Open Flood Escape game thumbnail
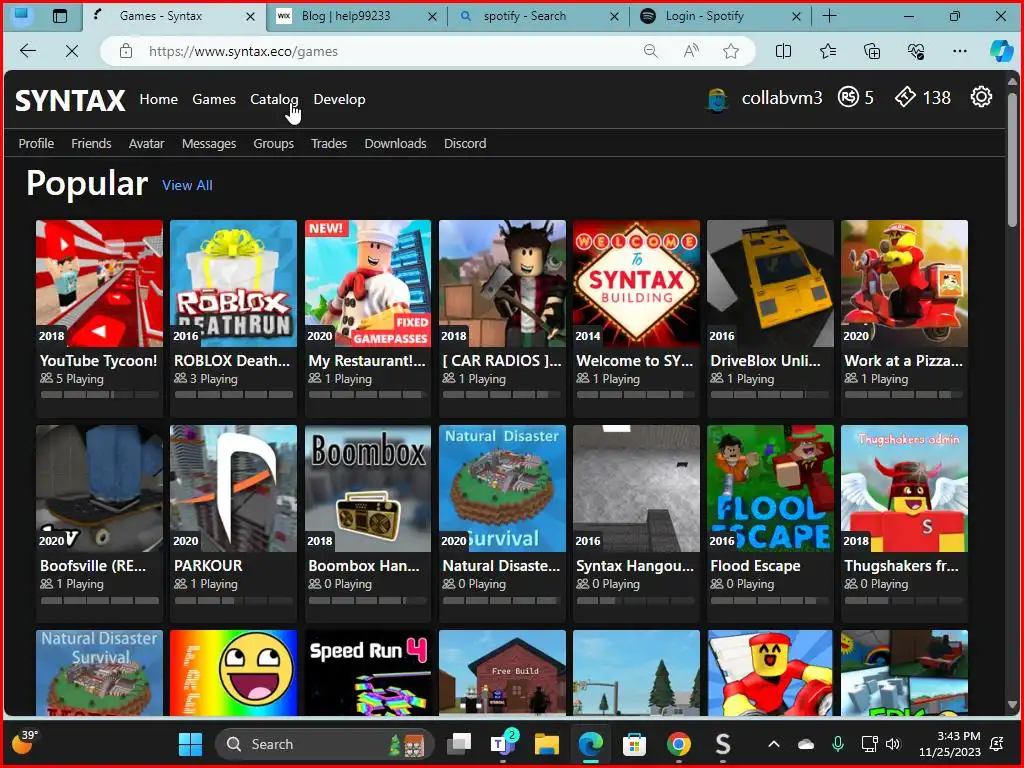This screenshot has height=768, width=1024. point(770,488)
